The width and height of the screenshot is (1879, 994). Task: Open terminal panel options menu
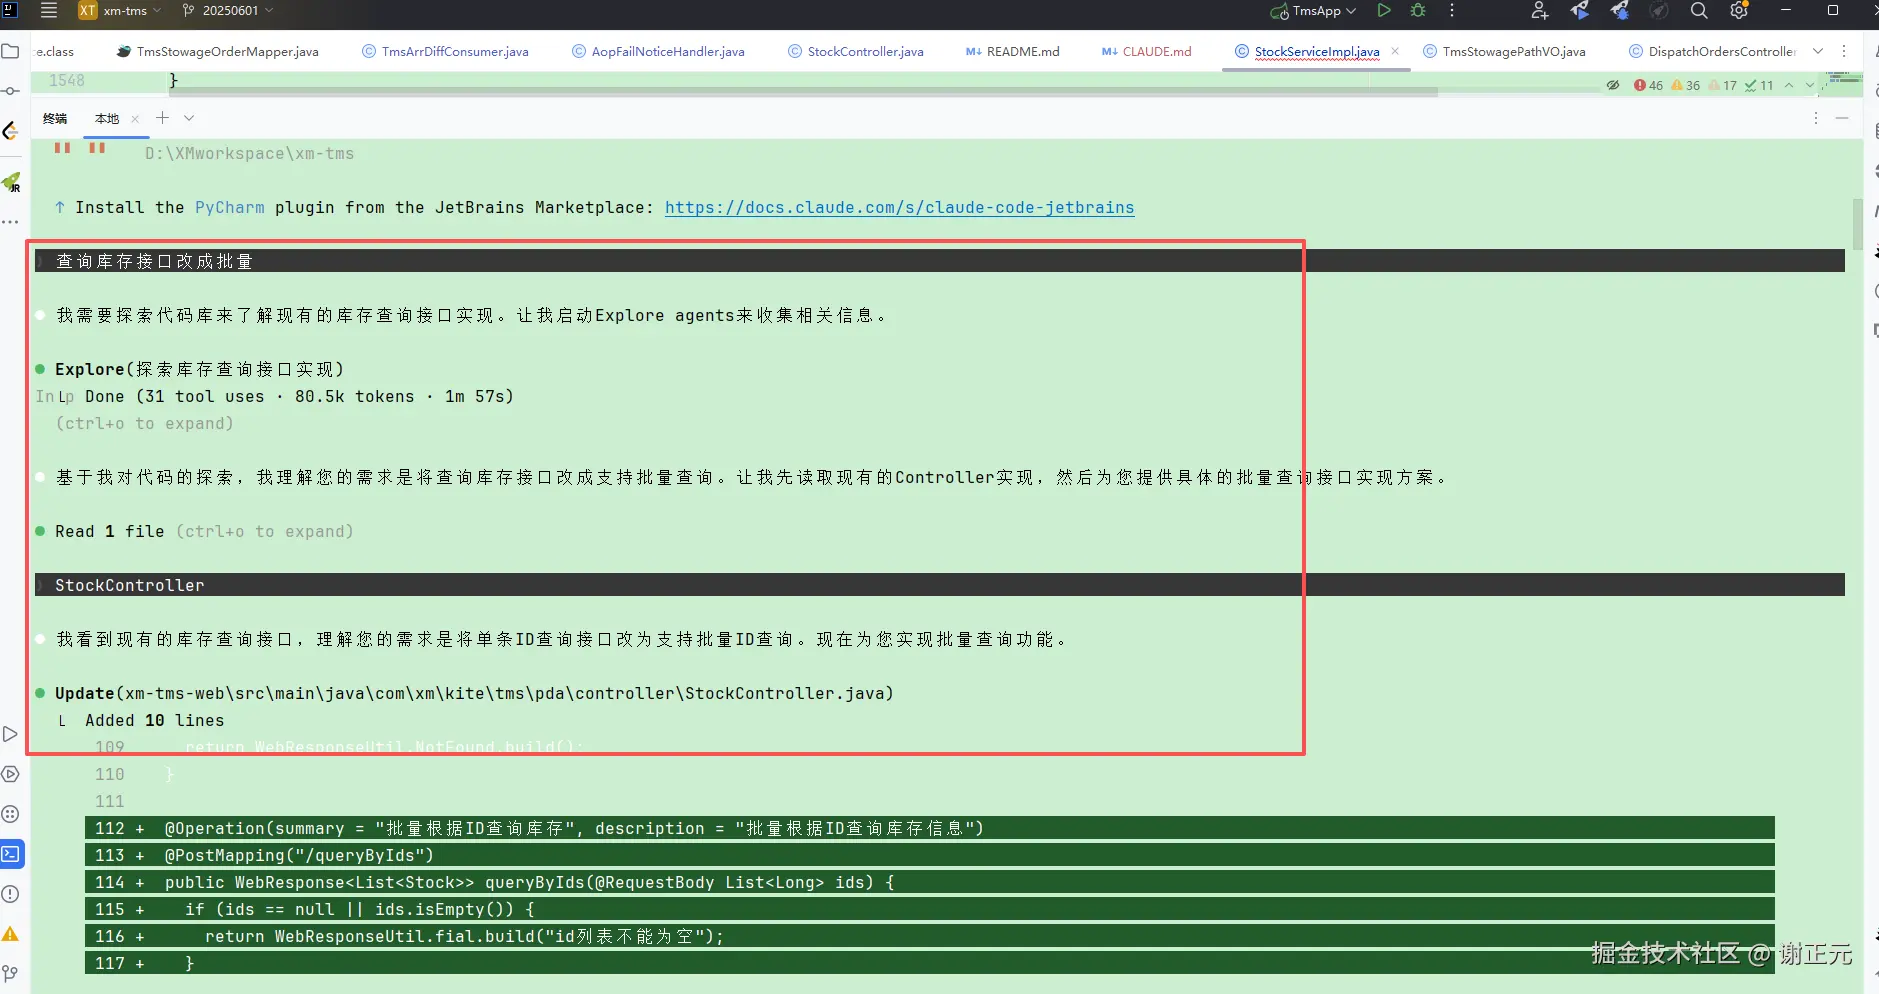tap(1816, 118)
